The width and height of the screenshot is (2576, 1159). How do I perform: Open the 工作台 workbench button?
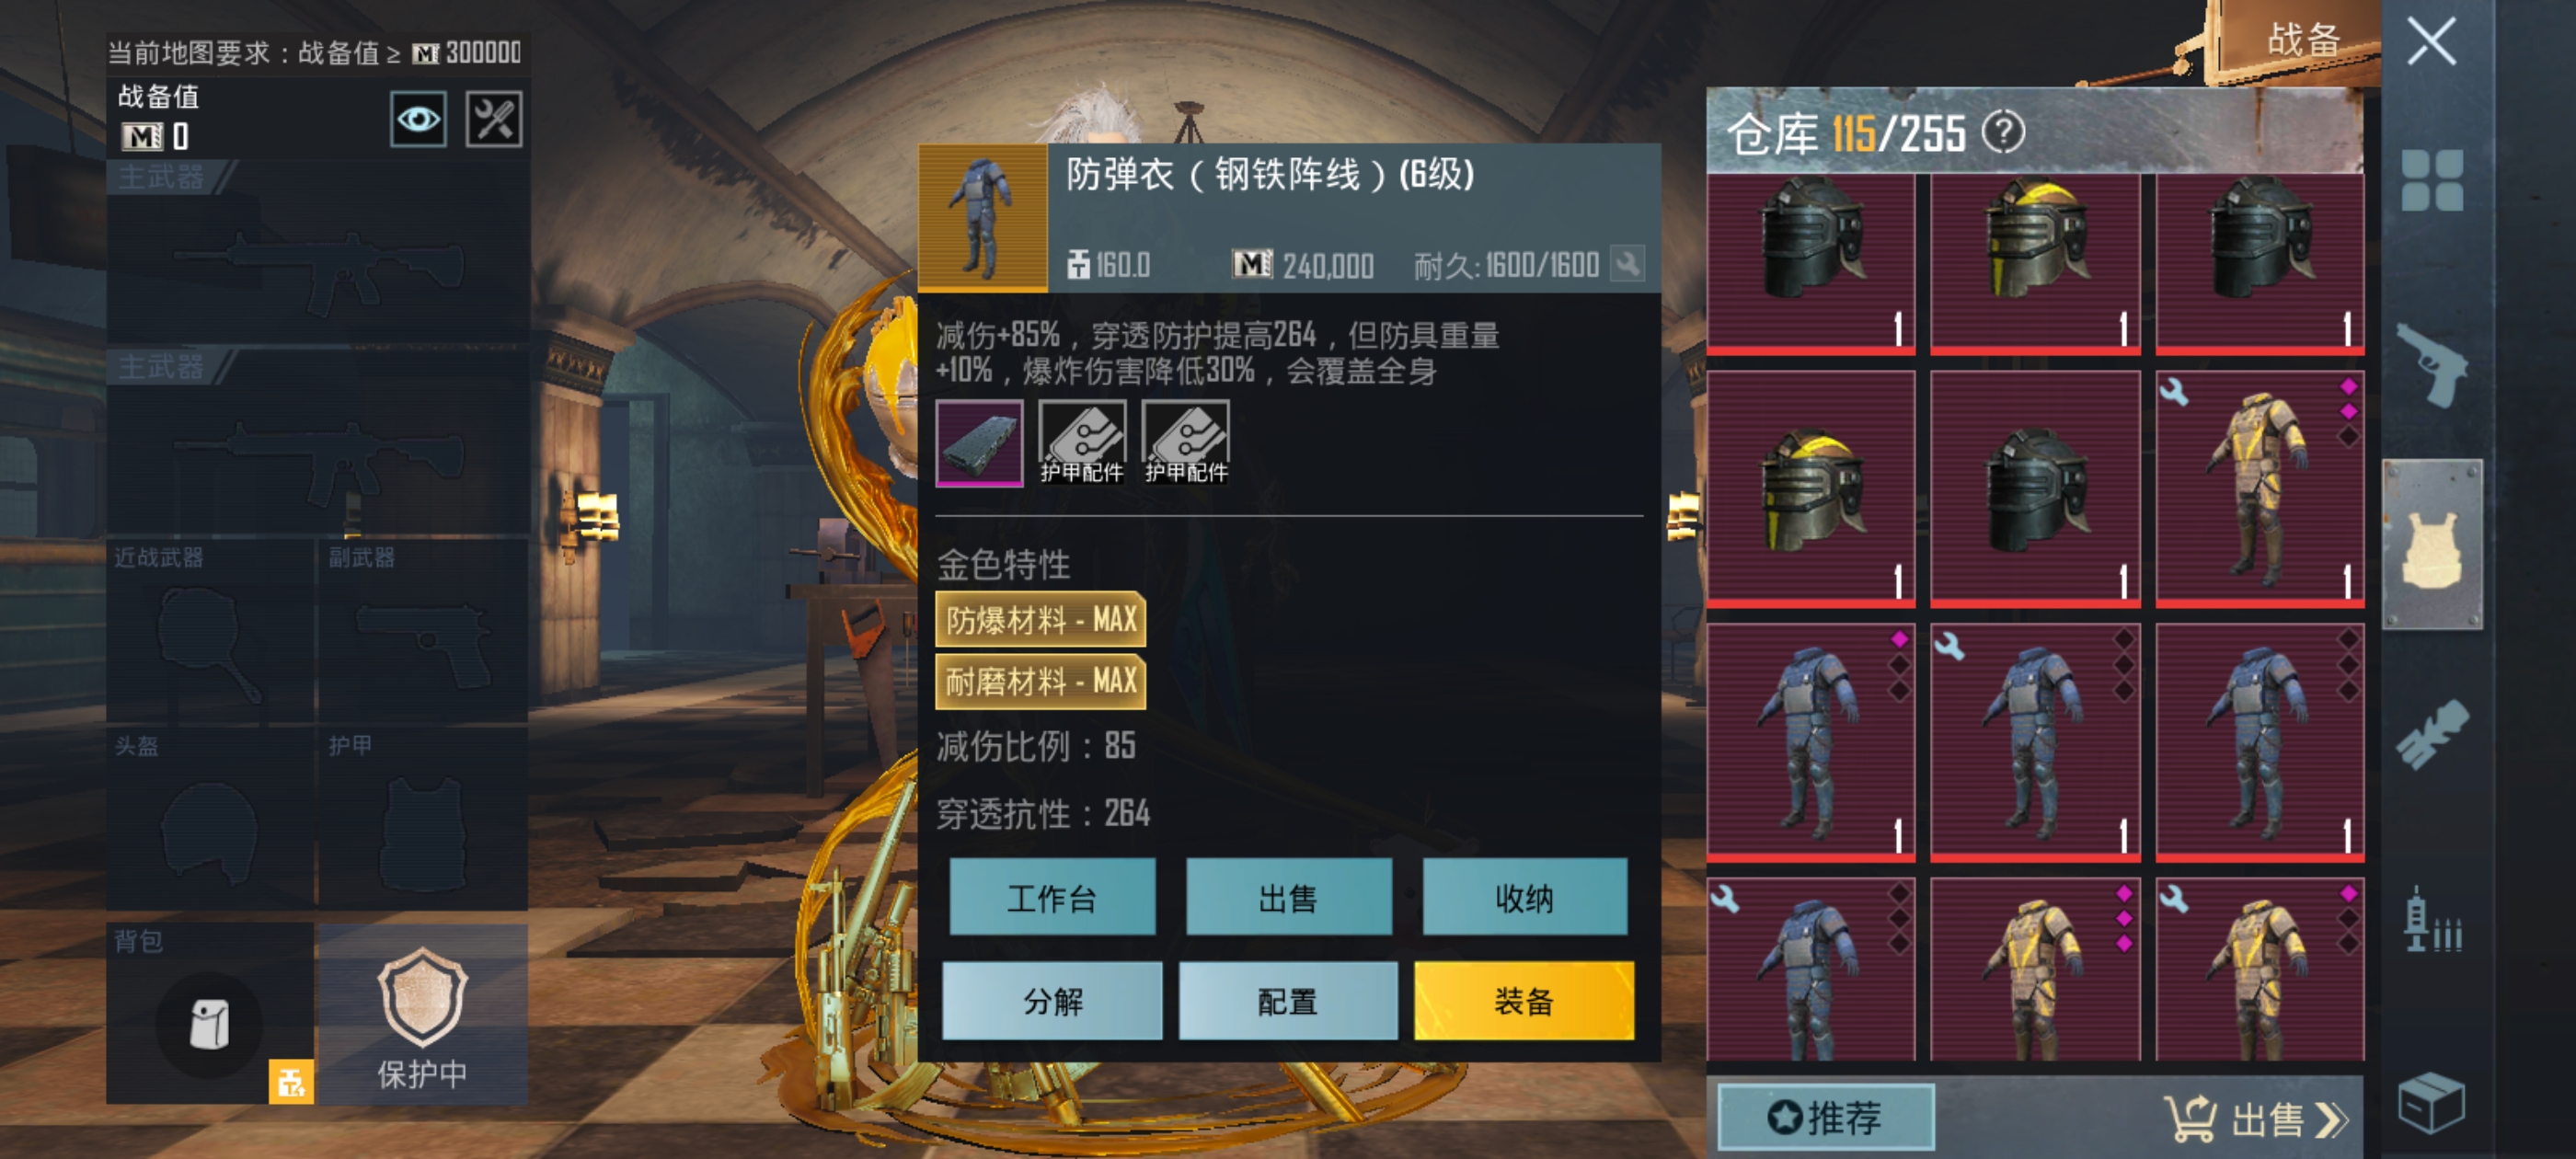click(x=1052, y=897)
